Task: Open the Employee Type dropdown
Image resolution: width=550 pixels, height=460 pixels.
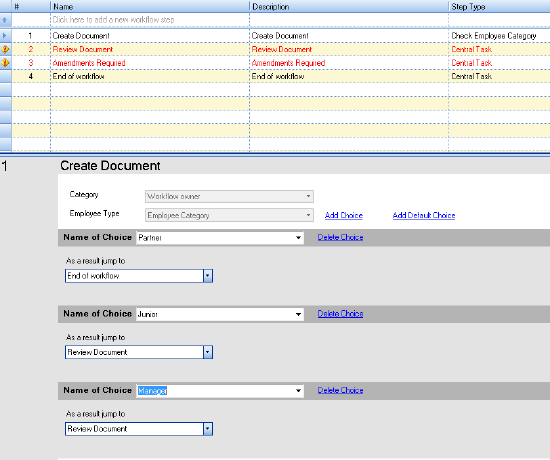Action: coord(229,215)
